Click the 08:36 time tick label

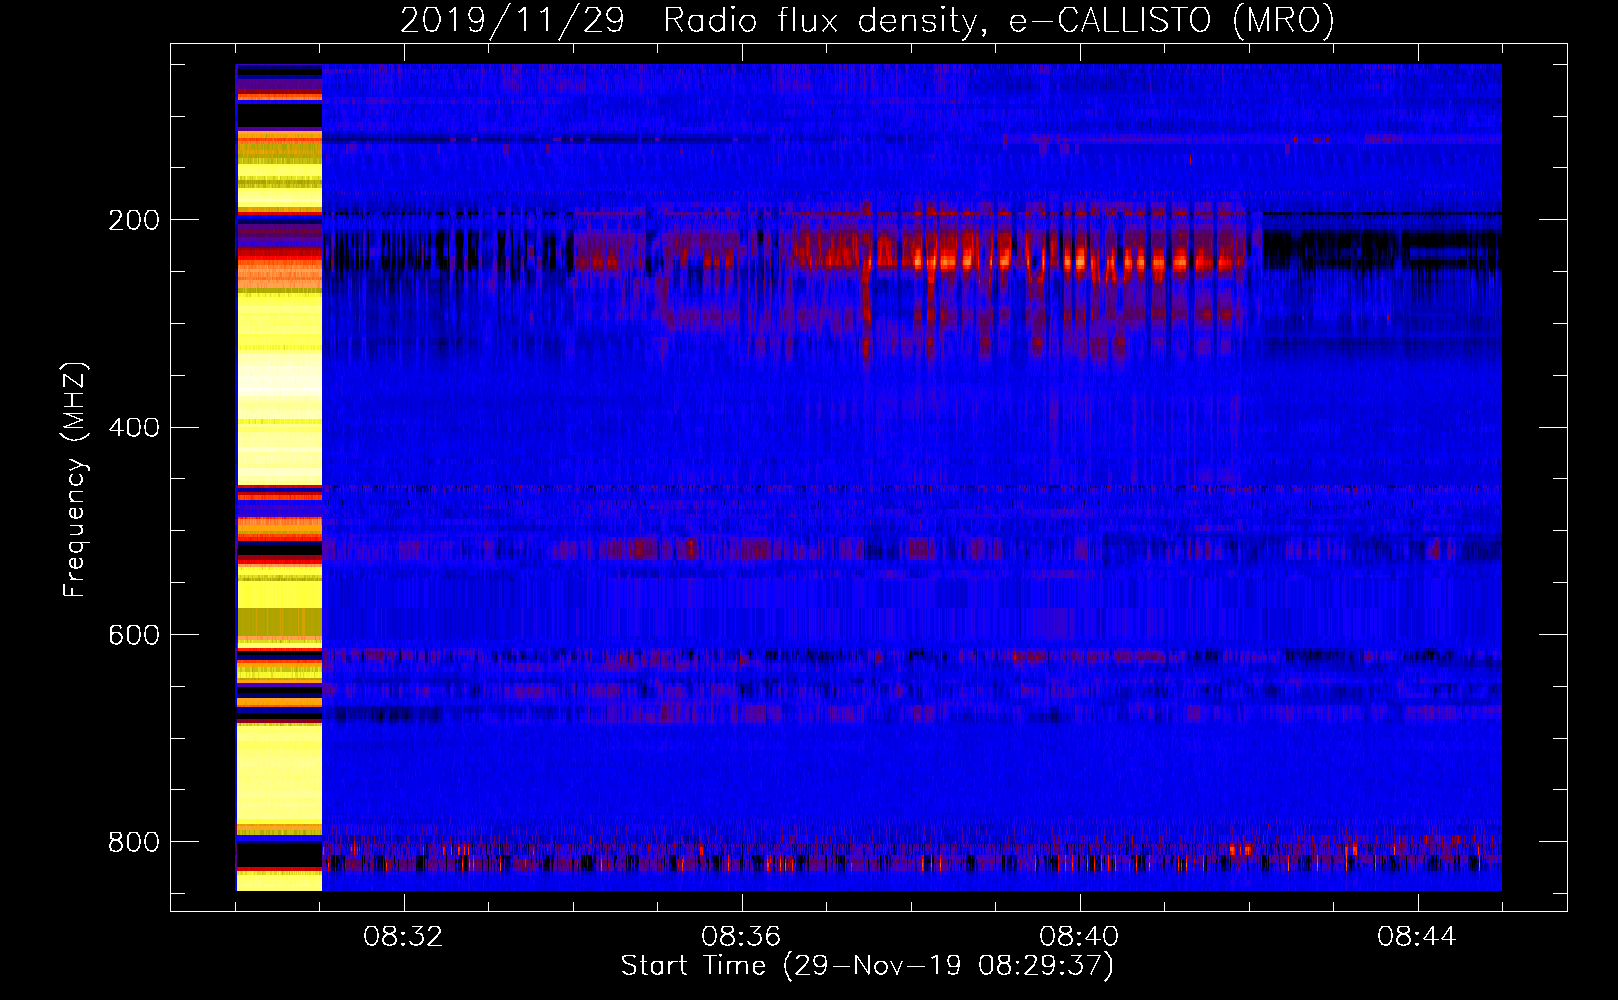coord(741,937)
